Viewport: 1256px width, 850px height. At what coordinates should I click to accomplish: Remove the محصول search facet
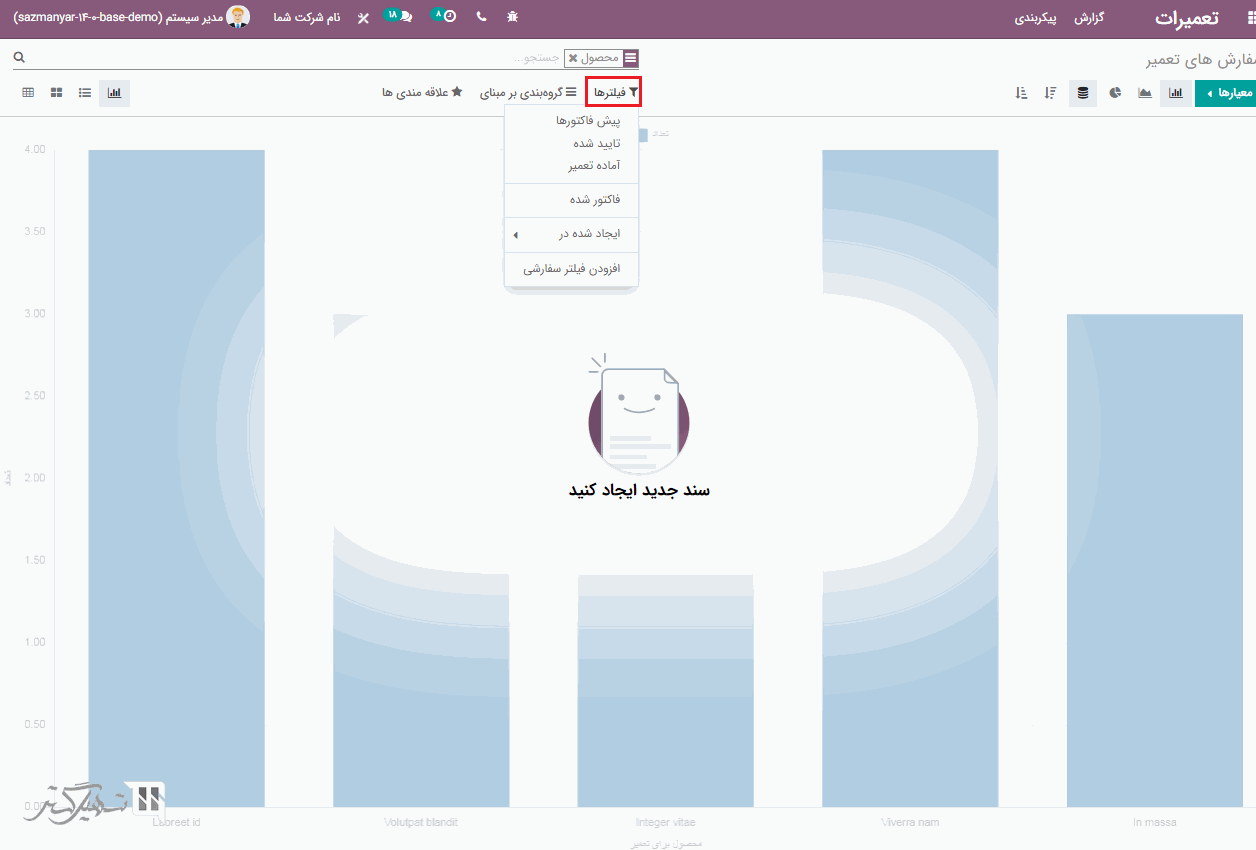(x=573, y=59)
